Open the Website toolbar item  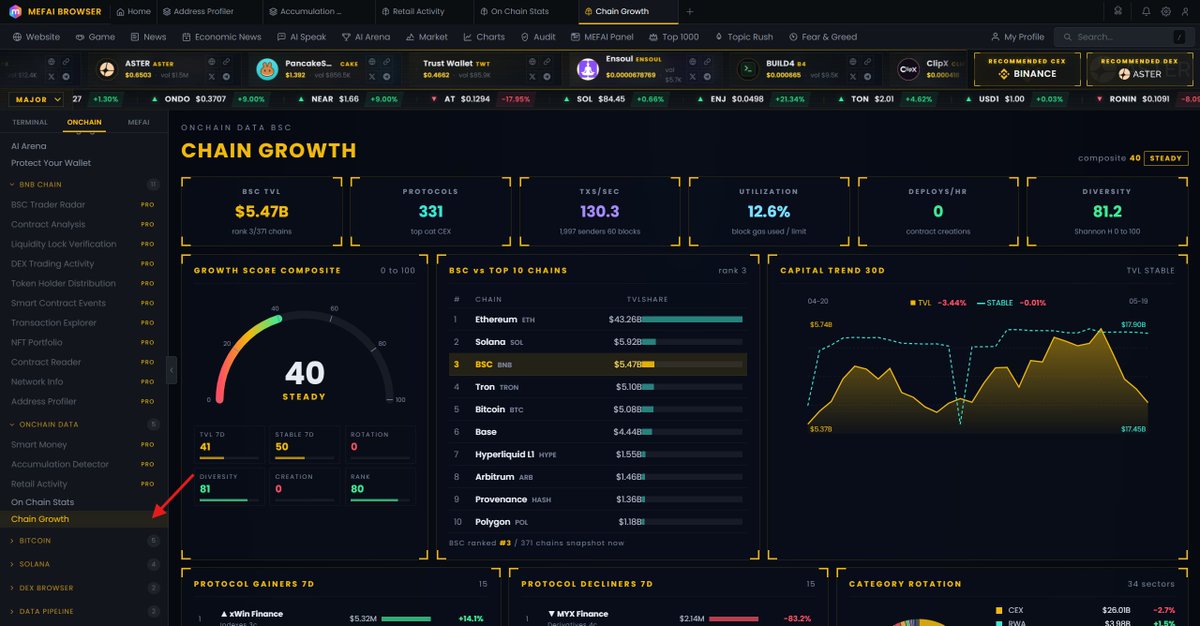(x=35, y=37)
